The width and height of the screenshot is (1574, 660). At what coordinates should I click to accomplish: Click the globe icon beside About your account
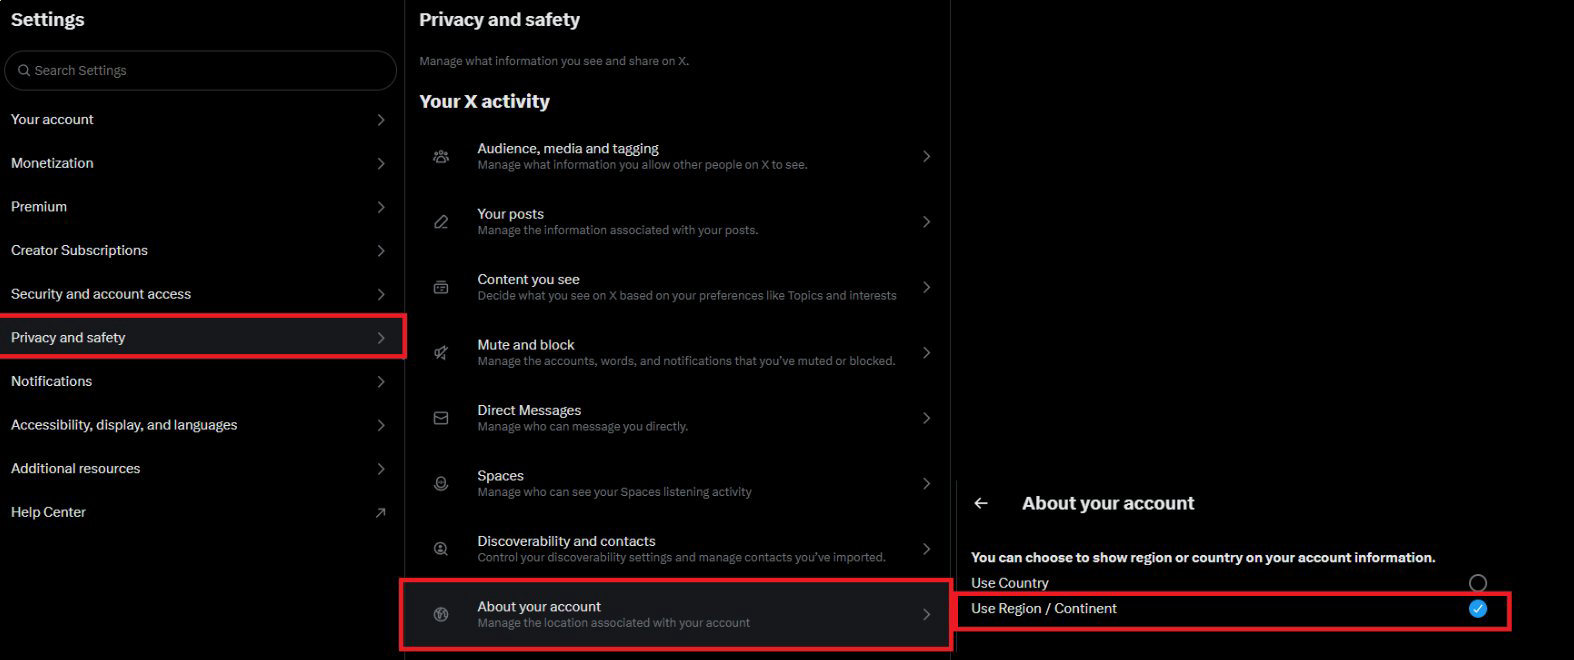(x=441, y=614)
